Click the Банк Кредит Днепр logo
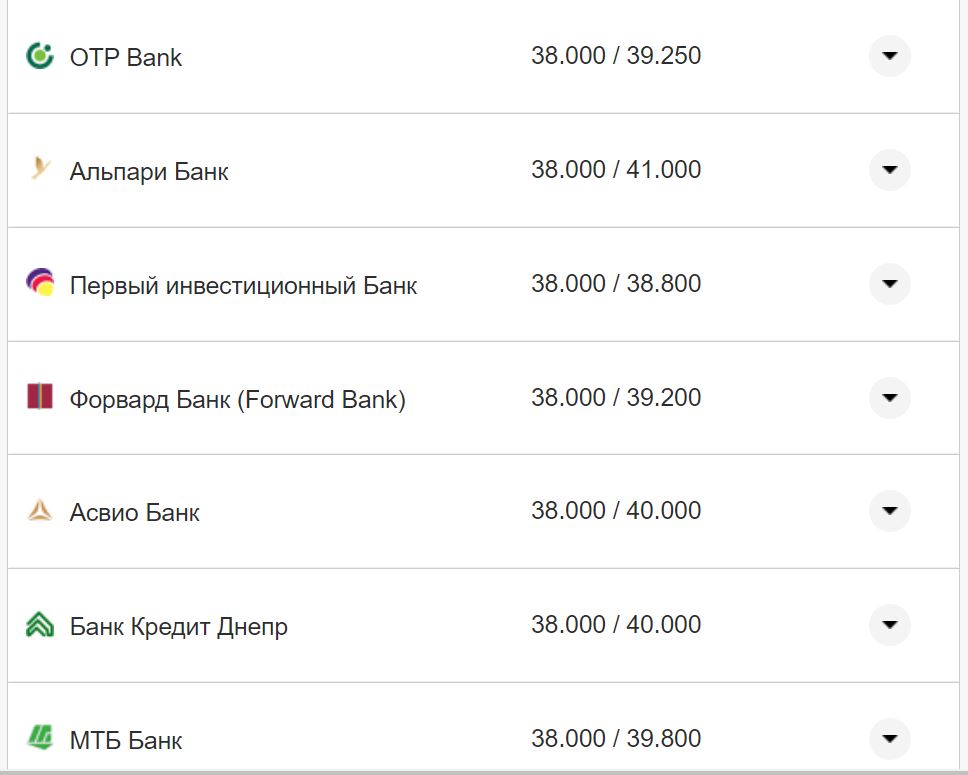 (x=40, y=626)
